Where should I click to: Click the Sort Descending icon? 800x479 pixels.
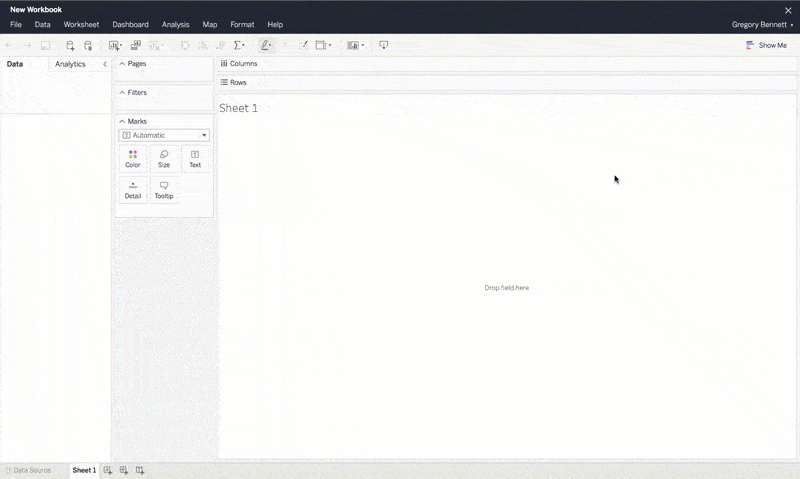click(x=221, y=45)
